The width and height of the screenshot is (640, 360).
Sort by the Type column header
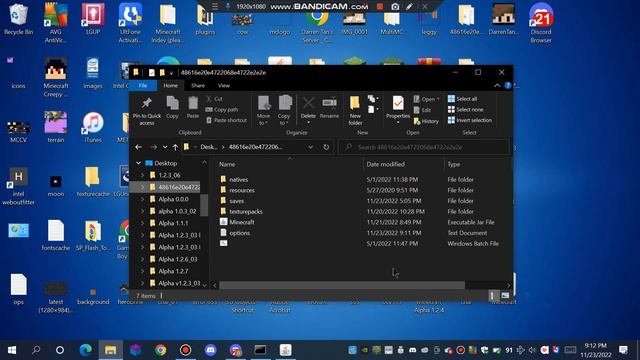tap(453, 164)
